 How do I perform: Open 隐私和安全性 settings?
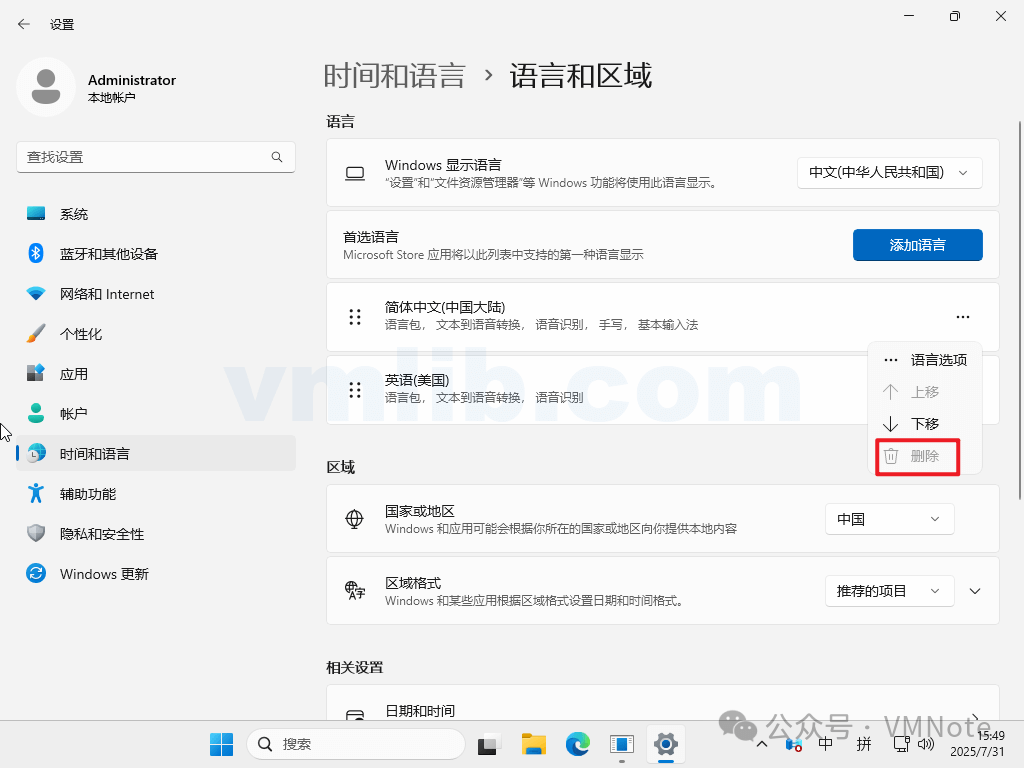(x=101, y=534)
